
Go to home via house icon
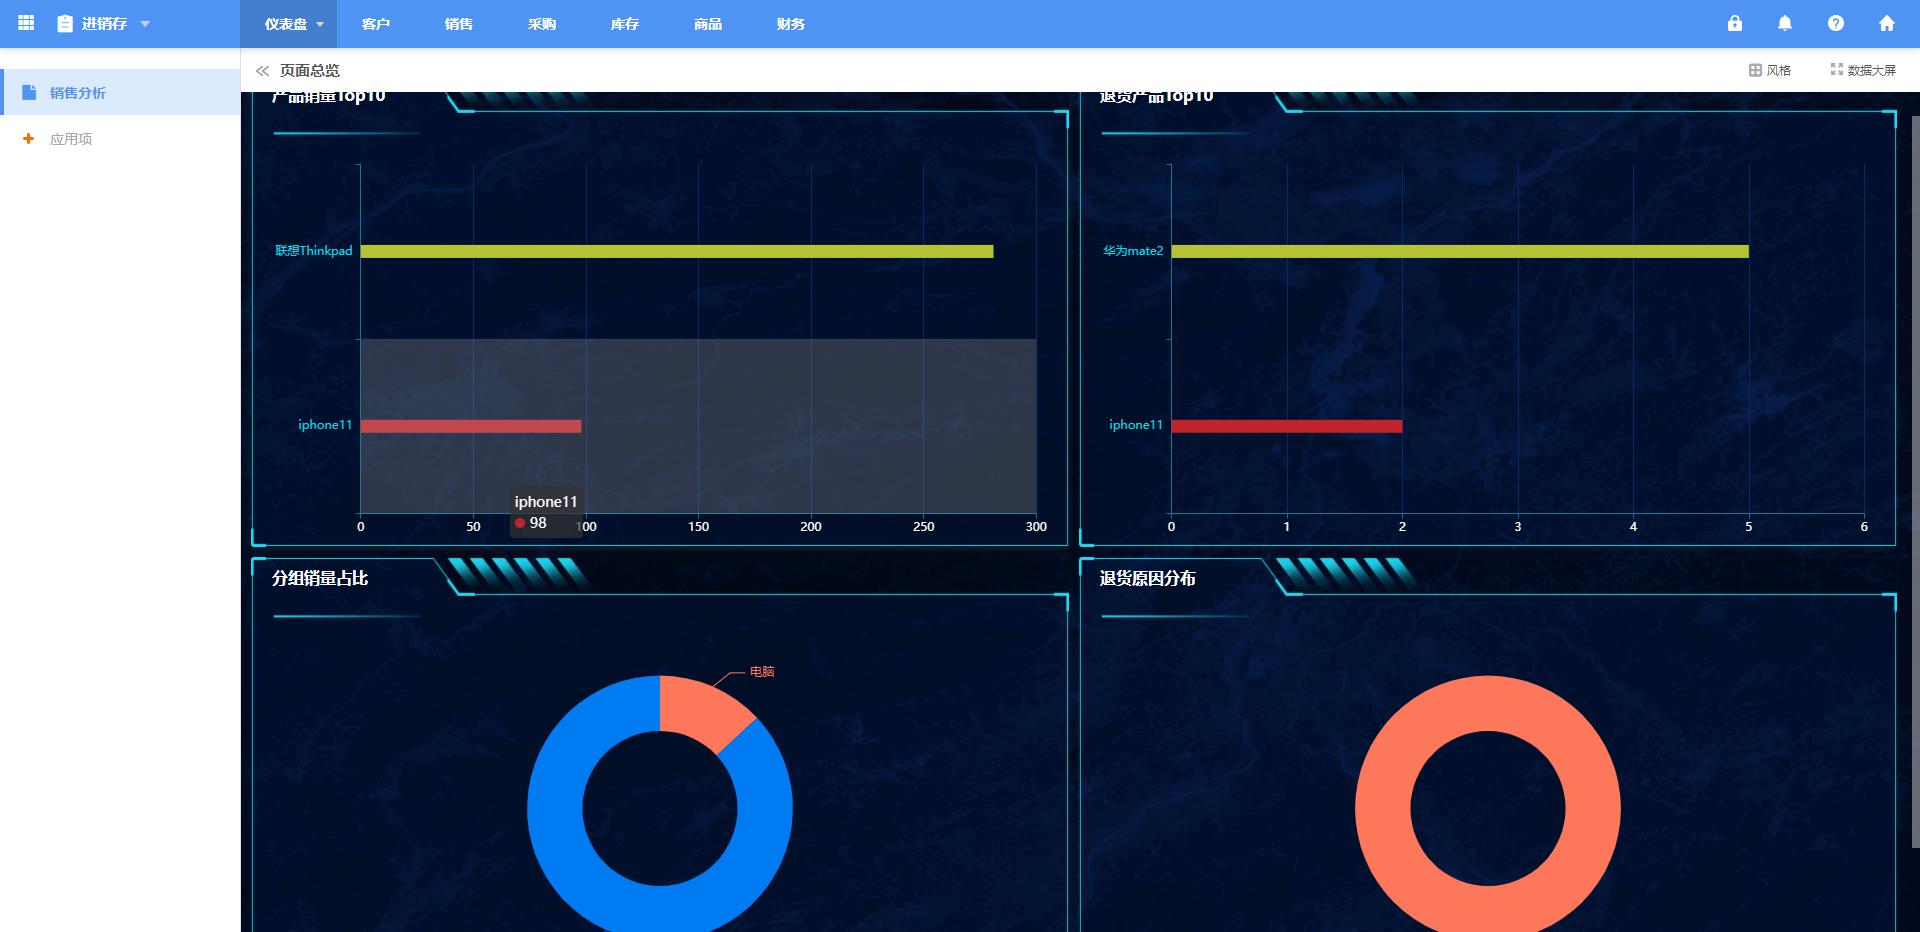[1887, 23]
